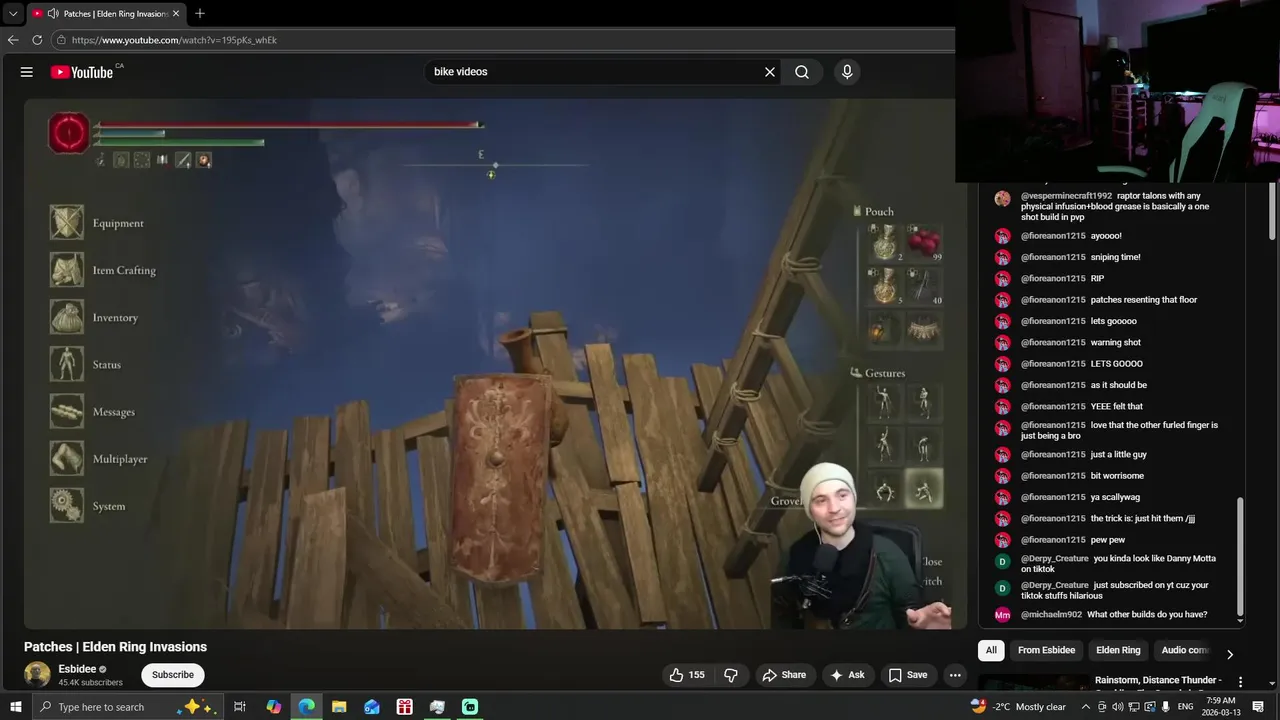Image resolution: width=1280 pixels, height=720 pixels.
Task: Click the Messages icon in the game menu
Action: 67,411
